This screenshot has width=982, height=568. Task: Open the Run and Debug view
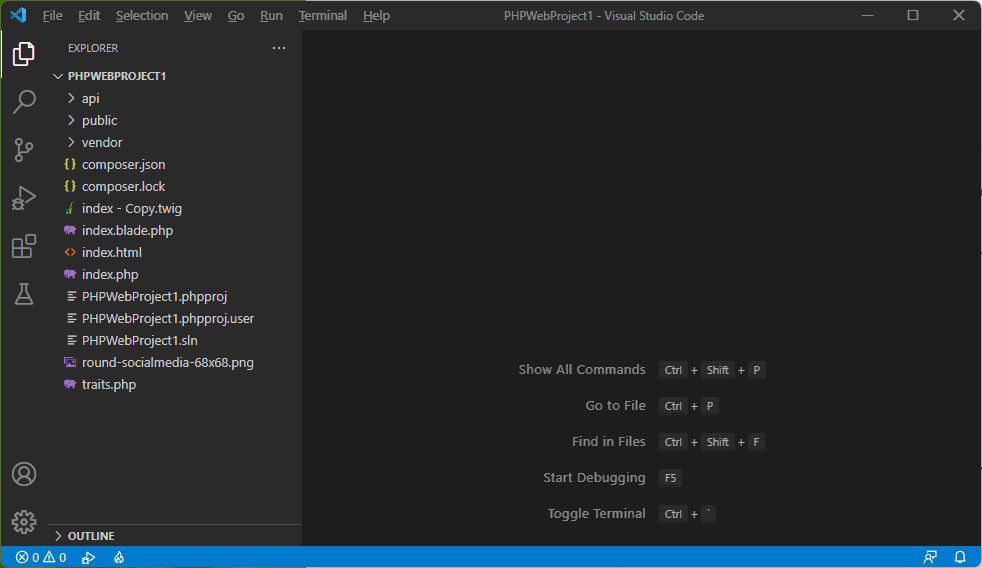coord(24,198)
